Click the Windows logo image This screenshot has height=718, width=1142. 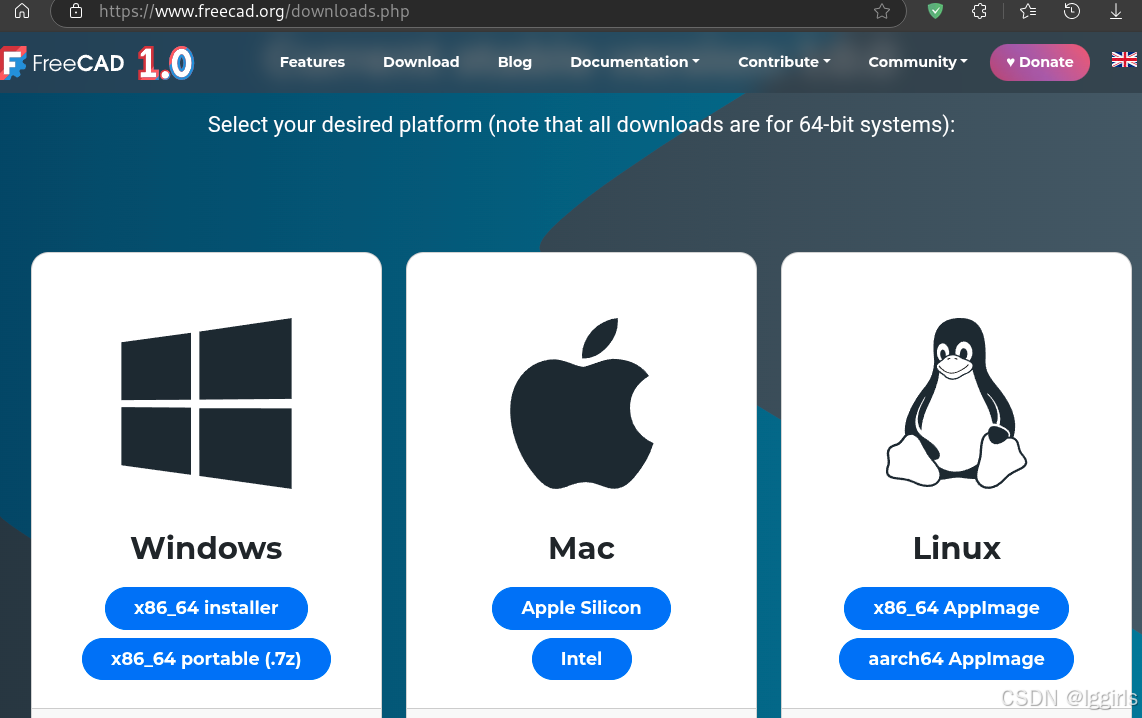[206, 403]
